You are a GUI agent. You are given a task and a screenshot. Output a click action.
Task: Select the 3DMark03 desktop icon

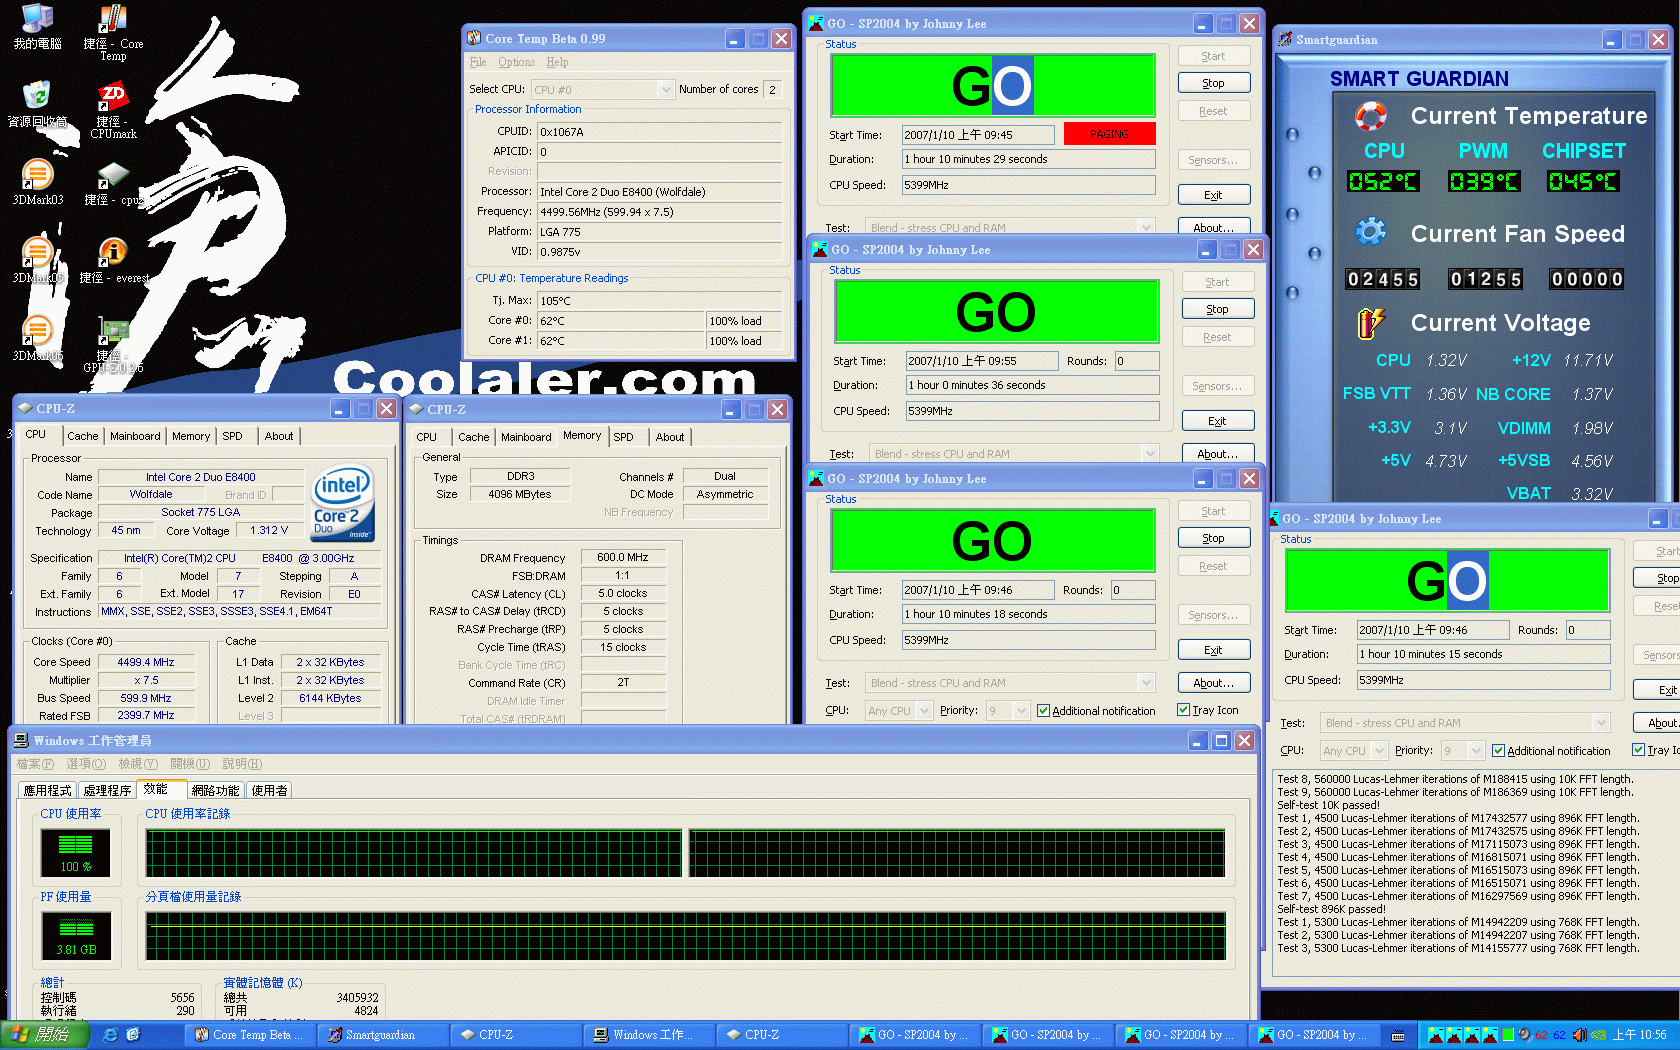37,182
